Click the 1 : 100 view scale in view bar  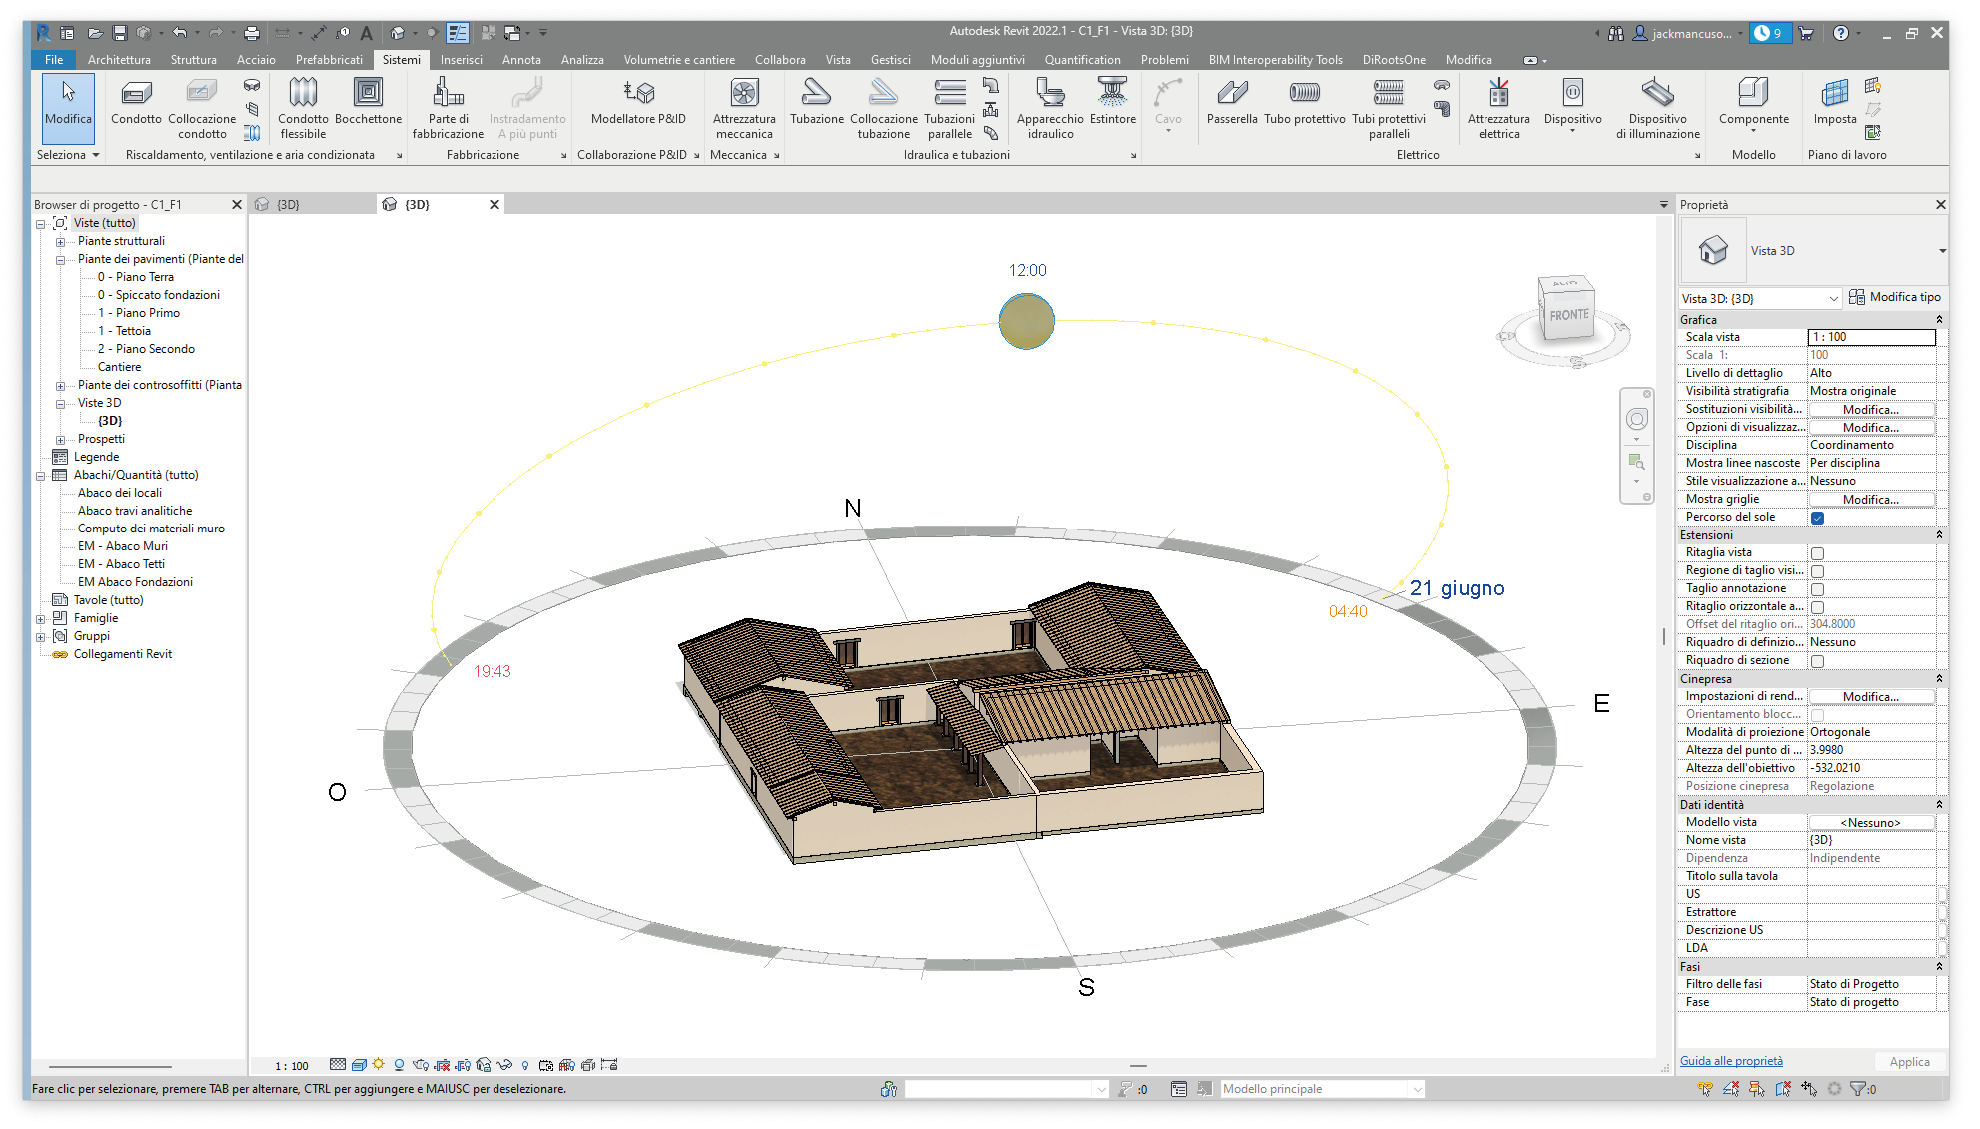tap(292, 1066)
